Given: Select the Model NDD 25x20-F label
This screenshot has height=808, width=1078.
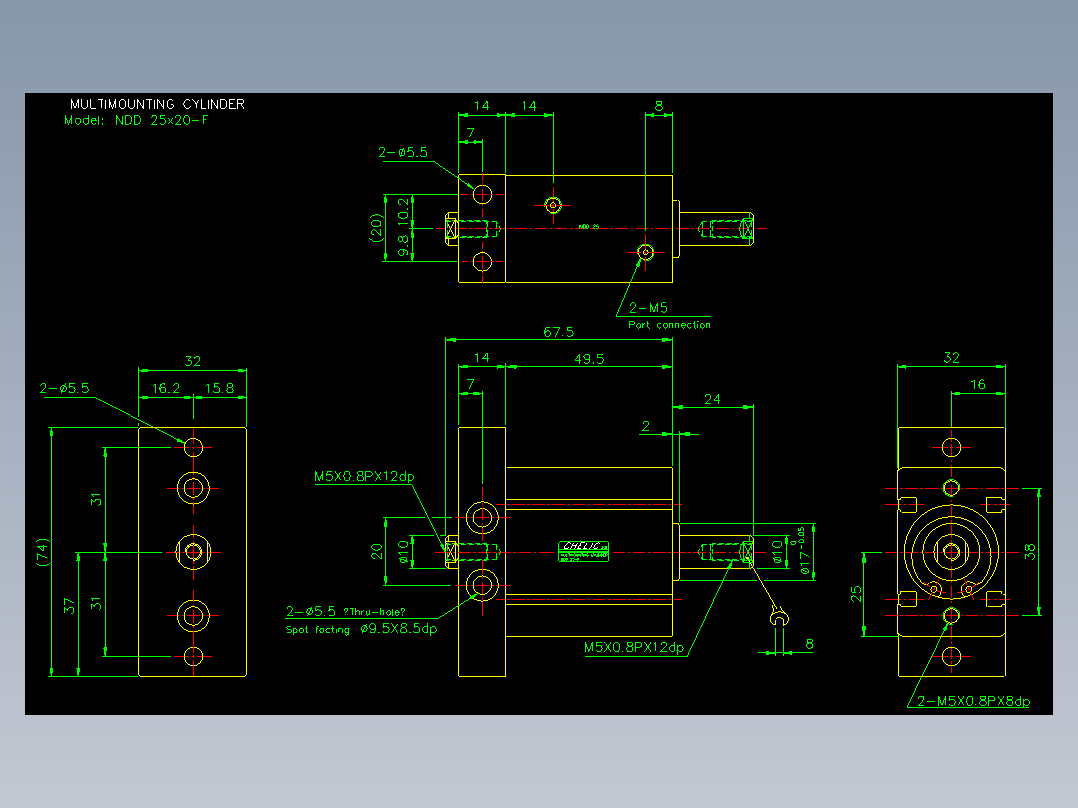Looking at the screenshot, I should pos(136,120).
